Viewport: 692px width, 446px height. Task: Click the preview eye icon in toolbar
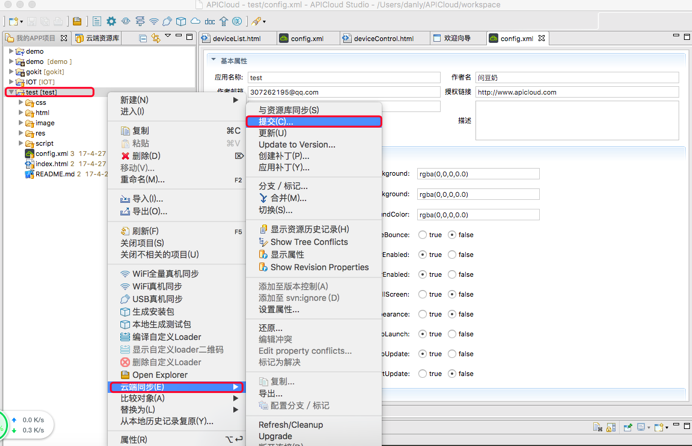tap(125, 21)
